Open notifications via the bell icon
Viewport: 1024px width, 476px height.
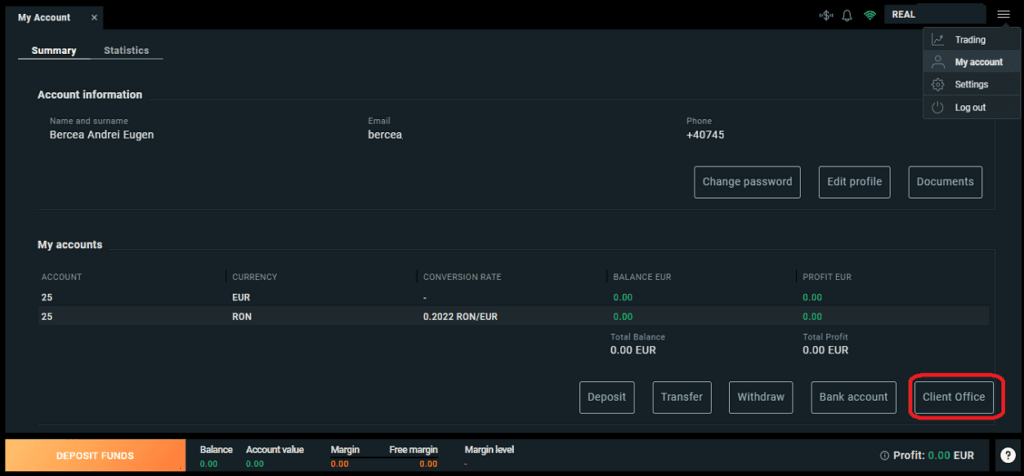(x=847, y=15)
